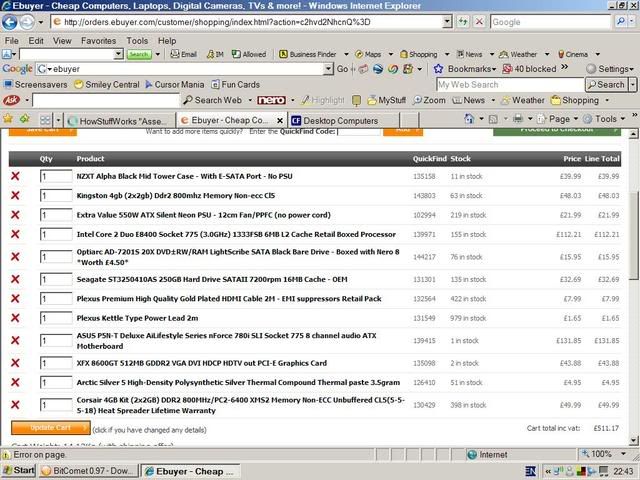The height and width of the screenshot is (480, 640).
Task: Open the Google Bookmarks dropdown
Action: pos(465,69)
